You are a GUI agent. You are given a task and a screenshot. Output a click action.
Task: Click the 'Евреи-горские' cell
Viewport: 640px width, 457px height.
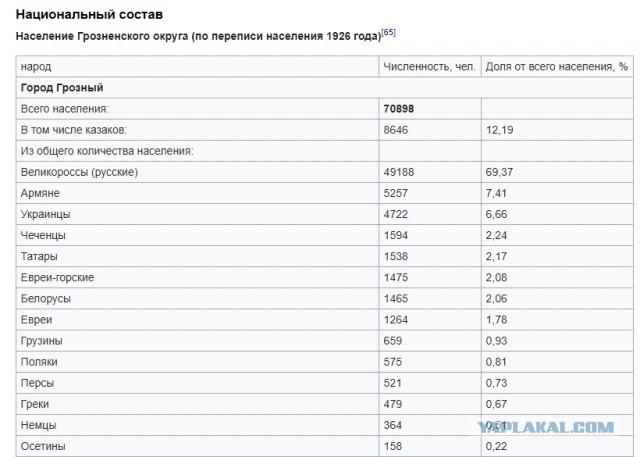(197, 277)
